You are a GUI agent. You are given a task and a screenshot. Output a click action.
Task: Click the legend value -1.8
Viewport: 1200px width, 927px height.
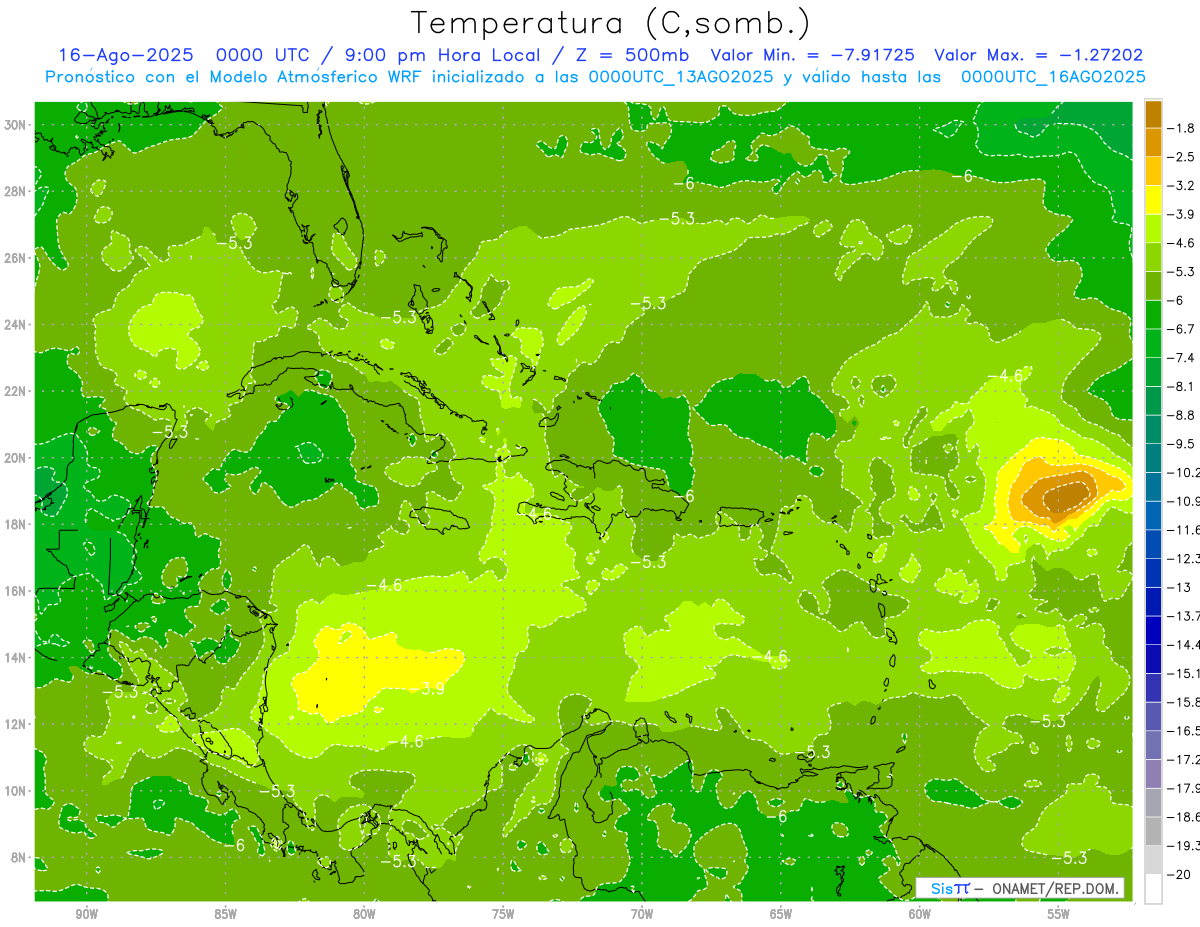[x=1181, y=128]
